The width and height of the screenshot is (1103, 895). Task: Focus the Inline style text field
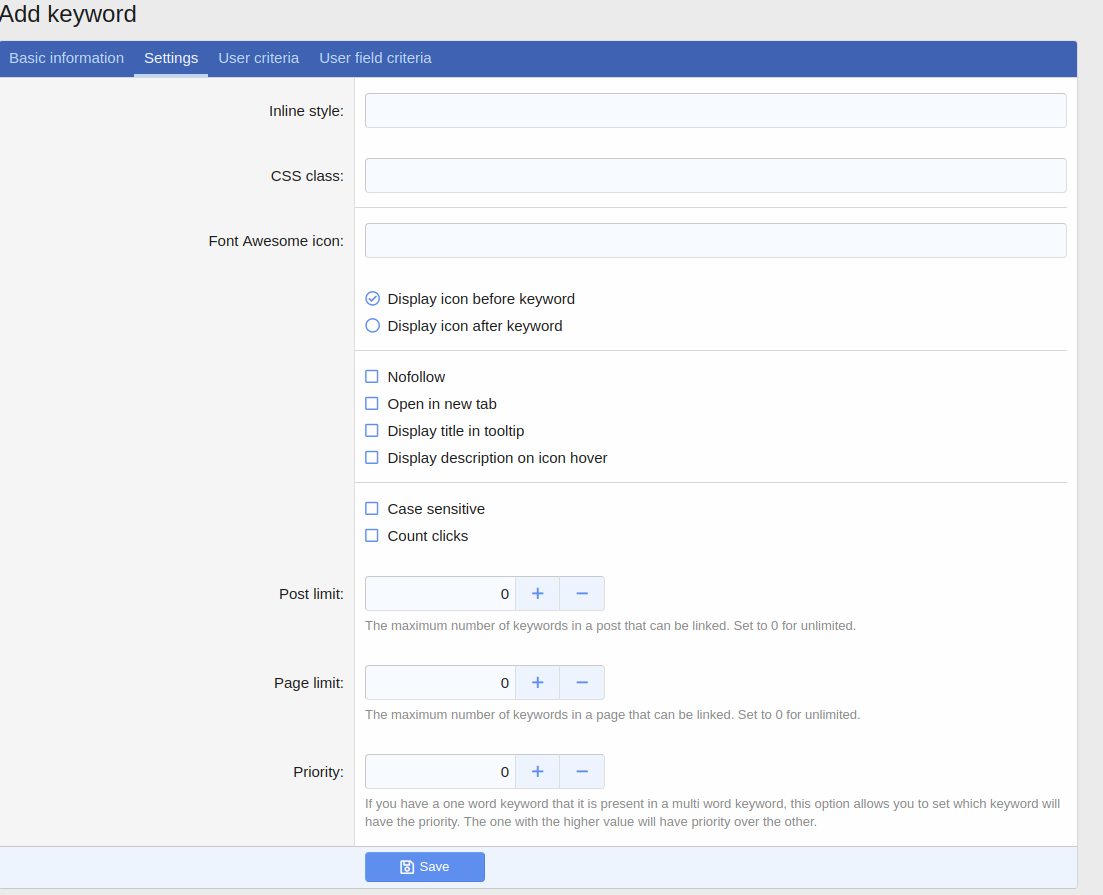click(x=715, y=111)
